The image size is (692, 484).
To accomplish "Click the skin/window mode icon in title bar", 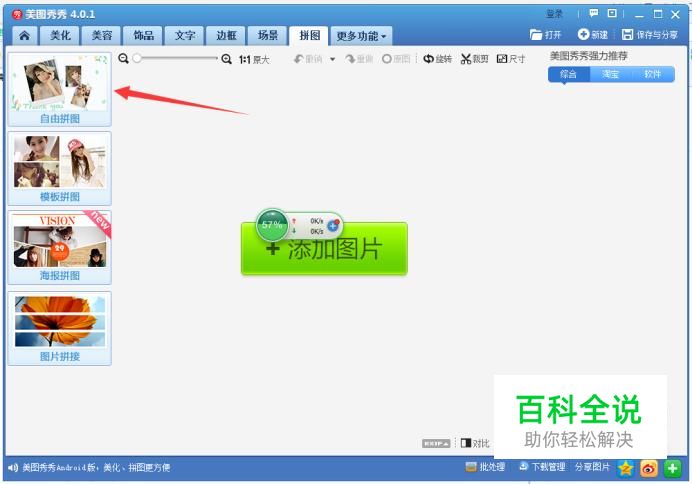I will (x=612, y=14).
